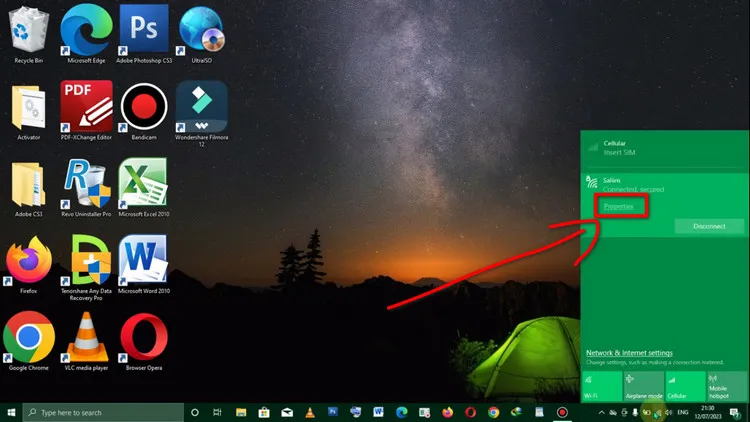Select the Tenorshare Any Data Recovery Pro icon

click(87, 268)
